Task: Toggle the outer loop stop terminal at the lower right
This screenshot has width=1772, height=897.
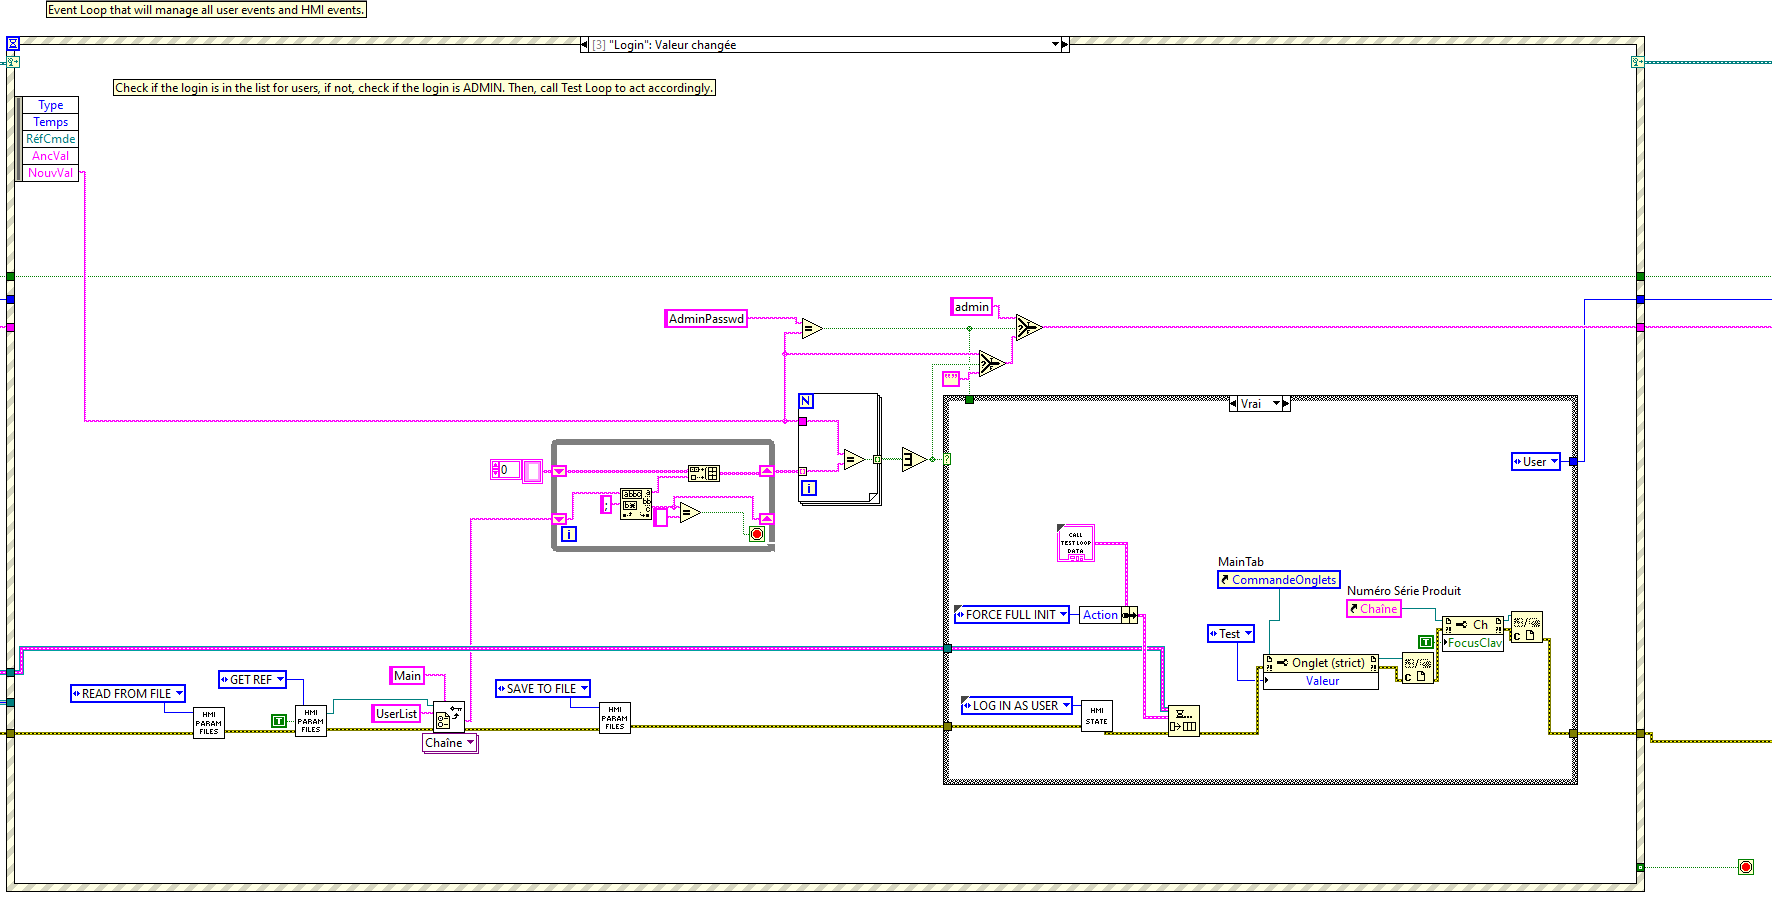Action: (x=1746, y=867)
